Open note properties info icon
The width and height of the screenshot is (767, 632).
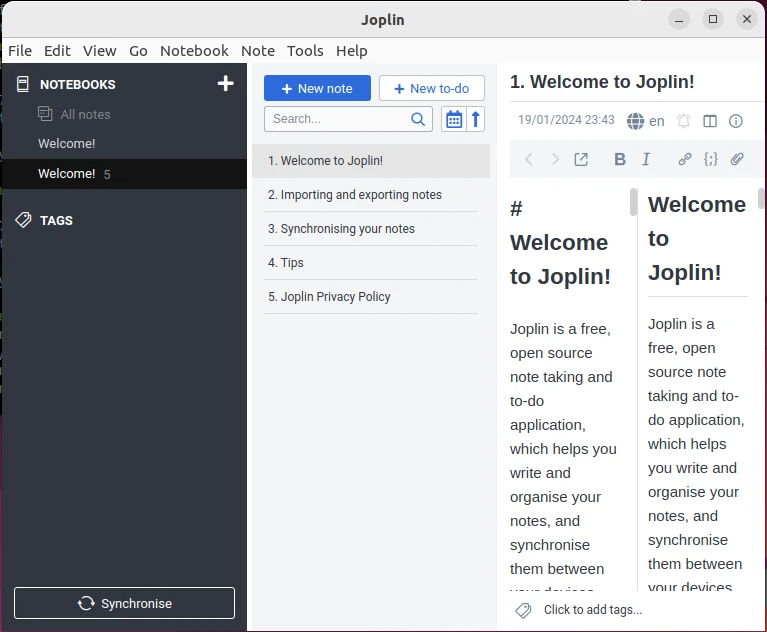[736, 121]
